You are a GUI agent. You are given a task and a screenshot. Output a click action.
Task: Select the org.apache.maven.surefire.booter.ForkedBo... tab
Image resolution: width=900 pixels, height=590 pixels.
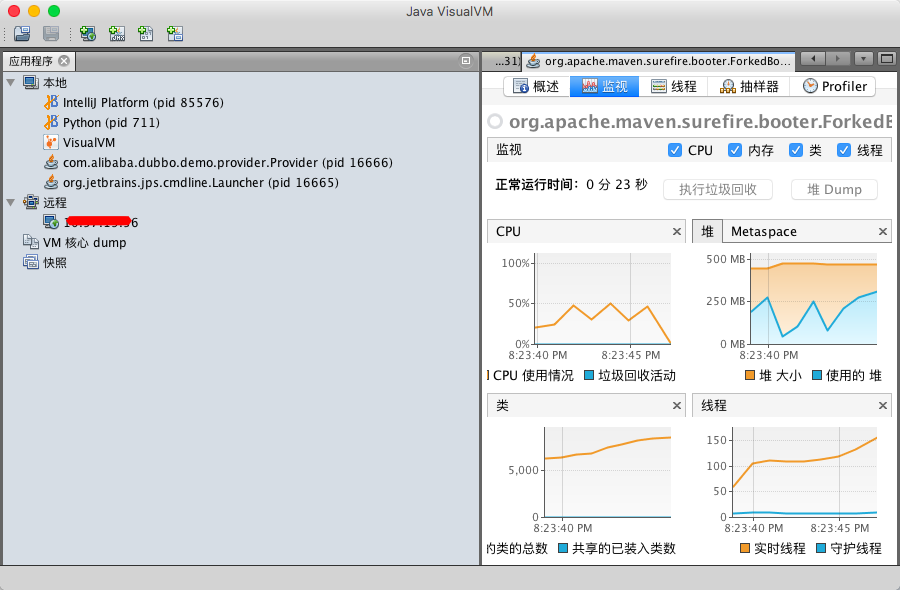pos(658,61)
